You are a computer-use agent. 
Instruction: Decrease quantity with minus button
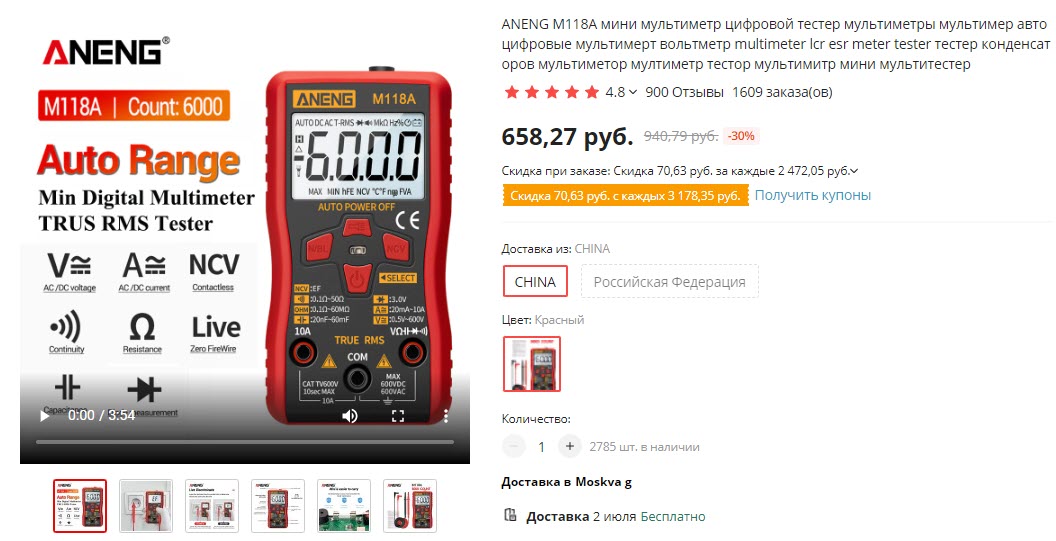tap(514, 446)
